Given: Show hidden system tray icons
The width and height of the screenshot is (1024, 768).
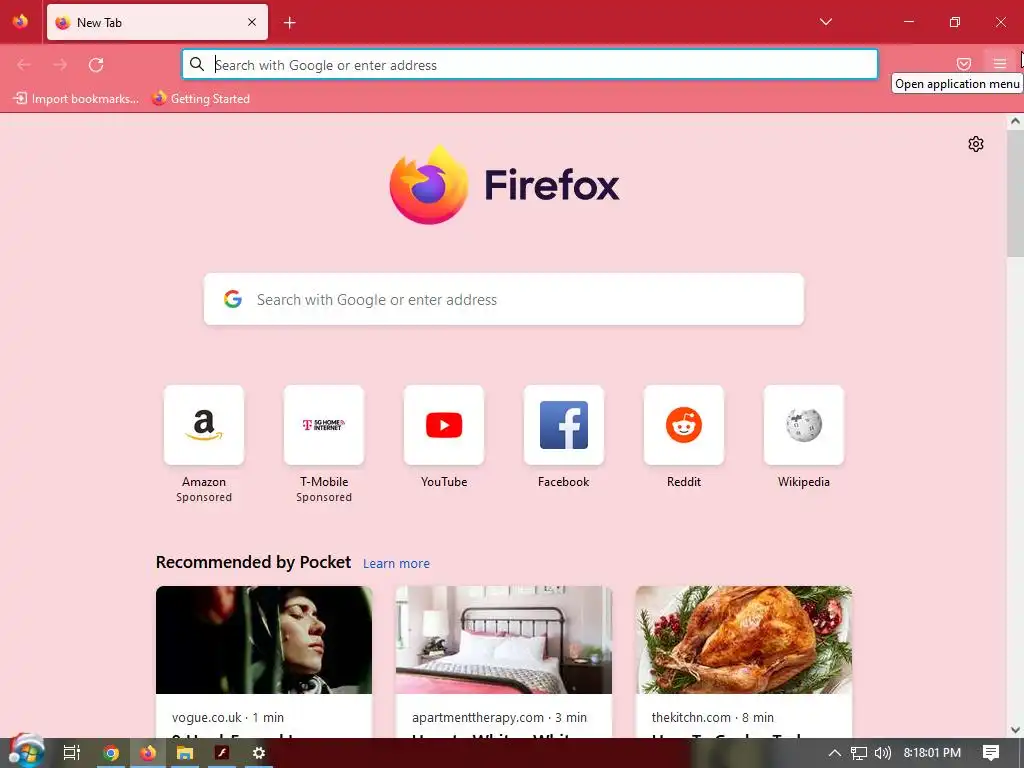Looking at the screenshot, I should [835, 753].
